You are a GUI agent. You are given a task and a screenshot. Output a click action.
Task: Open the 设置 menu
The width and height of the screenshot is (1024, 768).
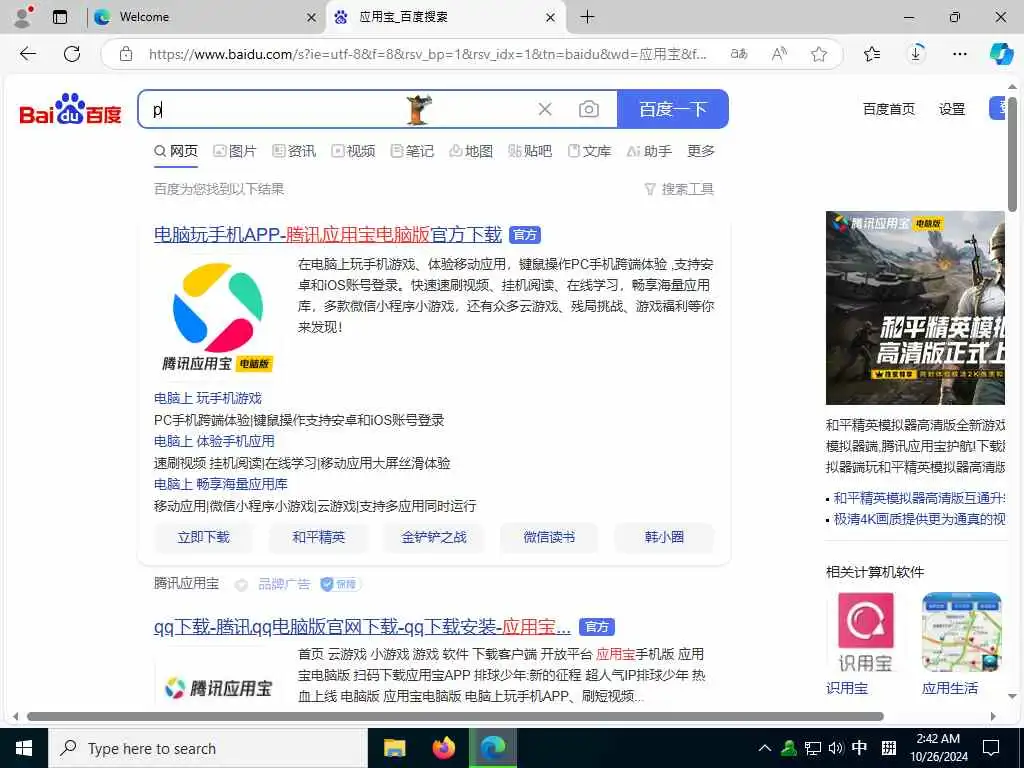952,109
